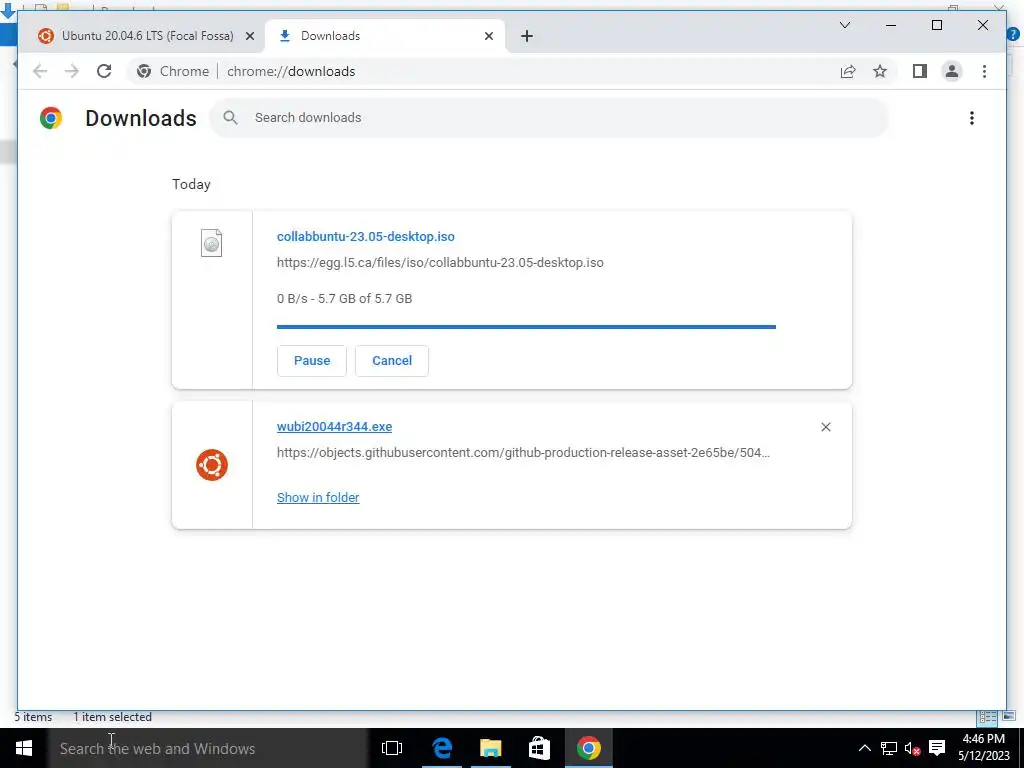
Task: Open the wubi20044r344.exe file link
Action: 334,426
